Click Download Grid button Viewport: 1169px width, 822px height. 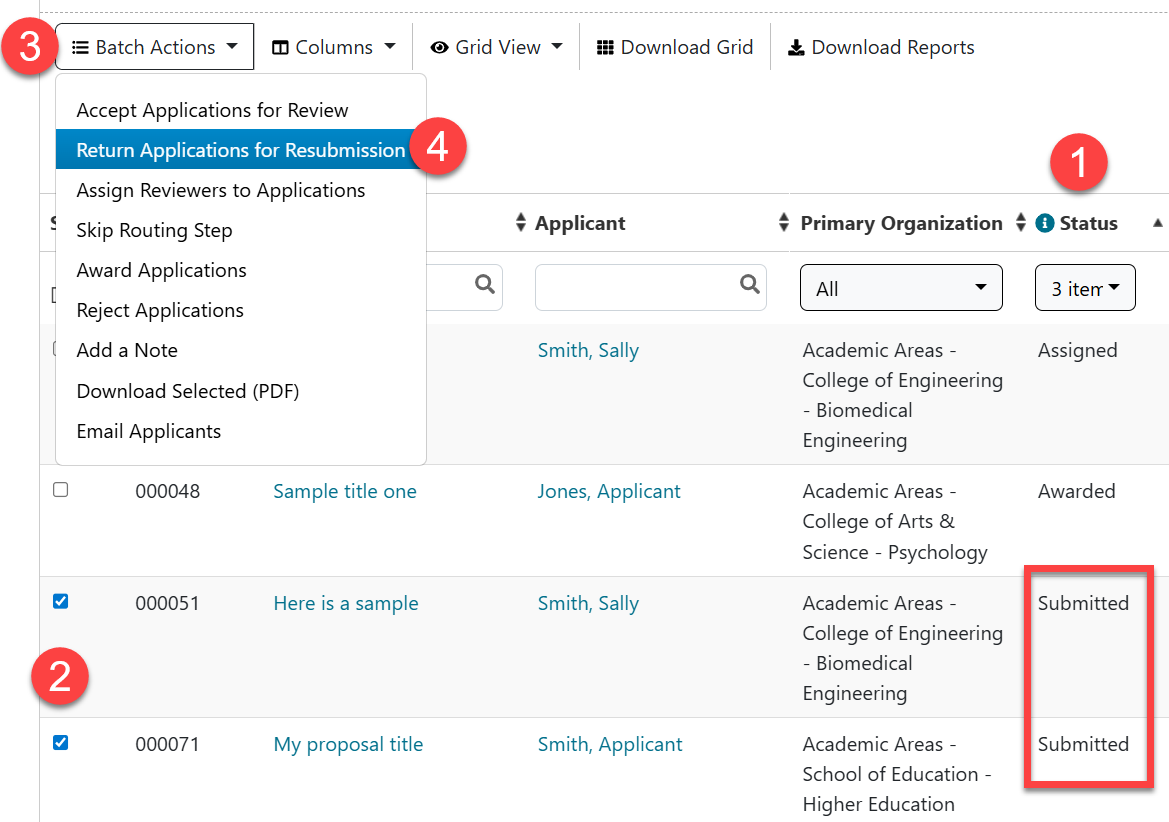pos(675,47)
